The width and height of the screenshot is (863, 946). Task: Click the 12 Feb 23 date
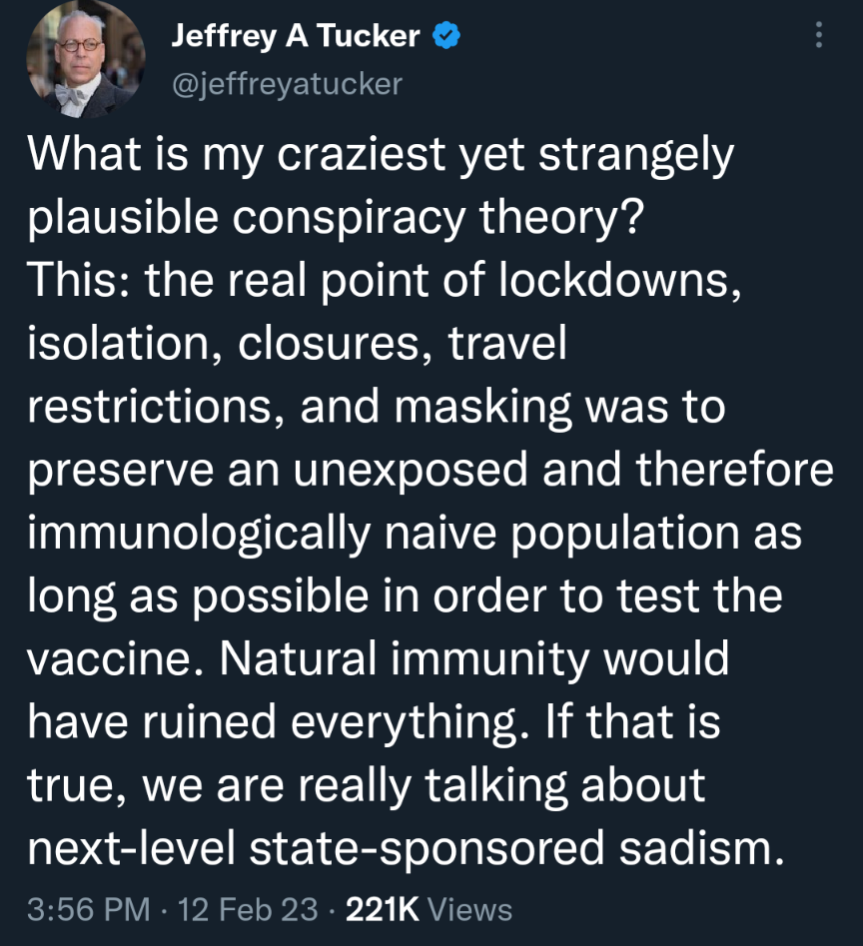pos(244,910)
